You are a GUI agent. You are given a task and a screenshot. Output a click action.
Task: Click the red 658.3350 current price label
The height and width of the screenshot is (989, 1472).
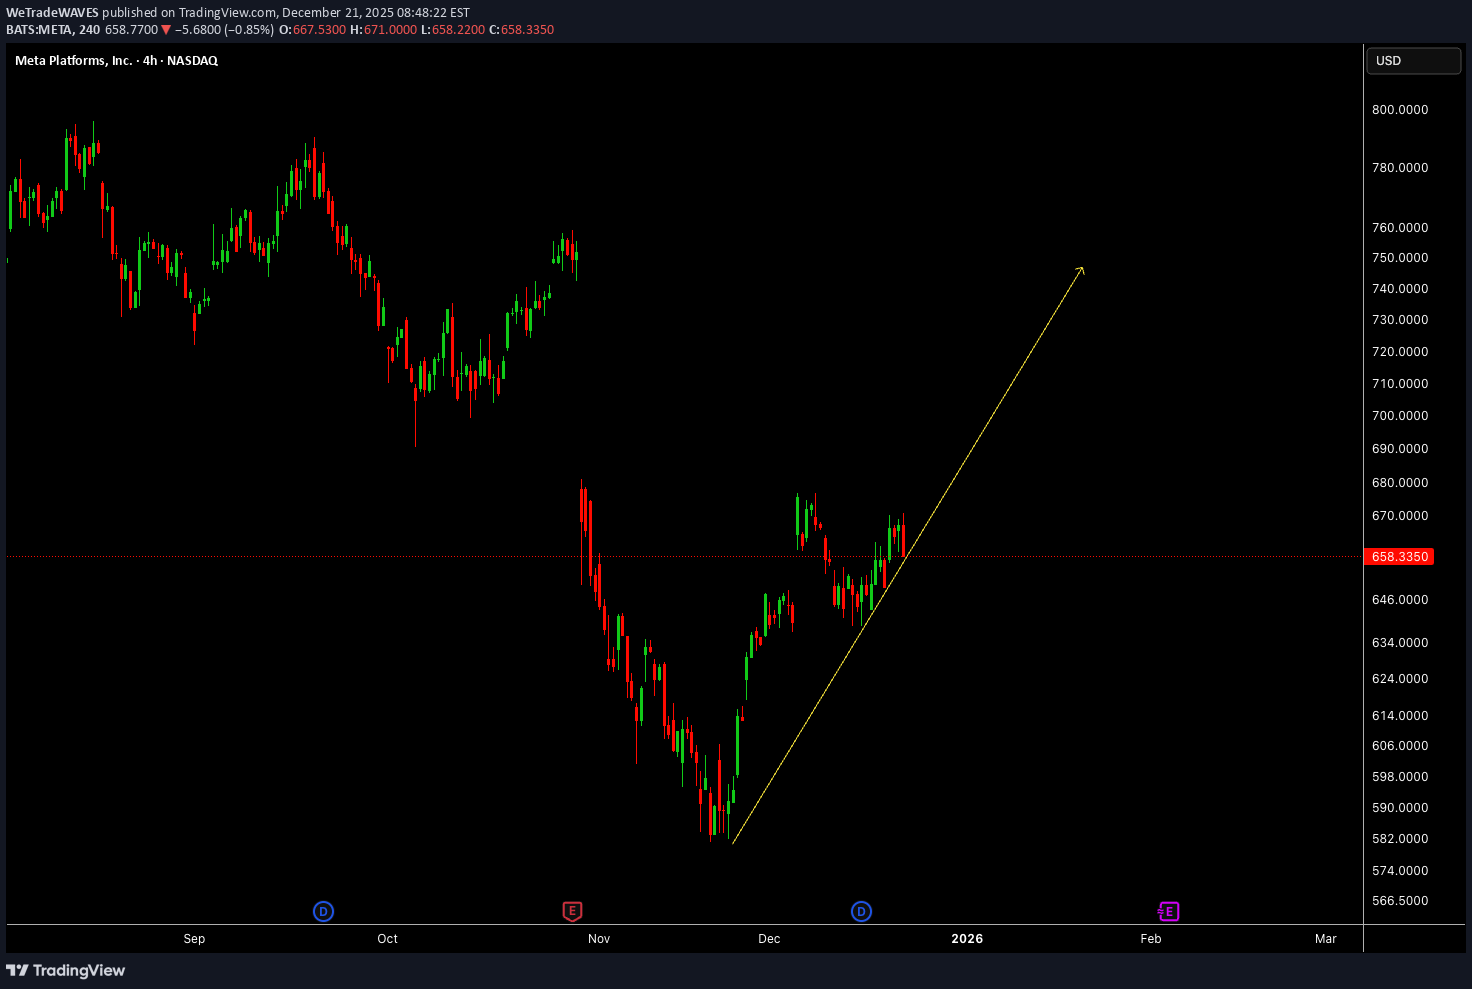point(1399,557)
